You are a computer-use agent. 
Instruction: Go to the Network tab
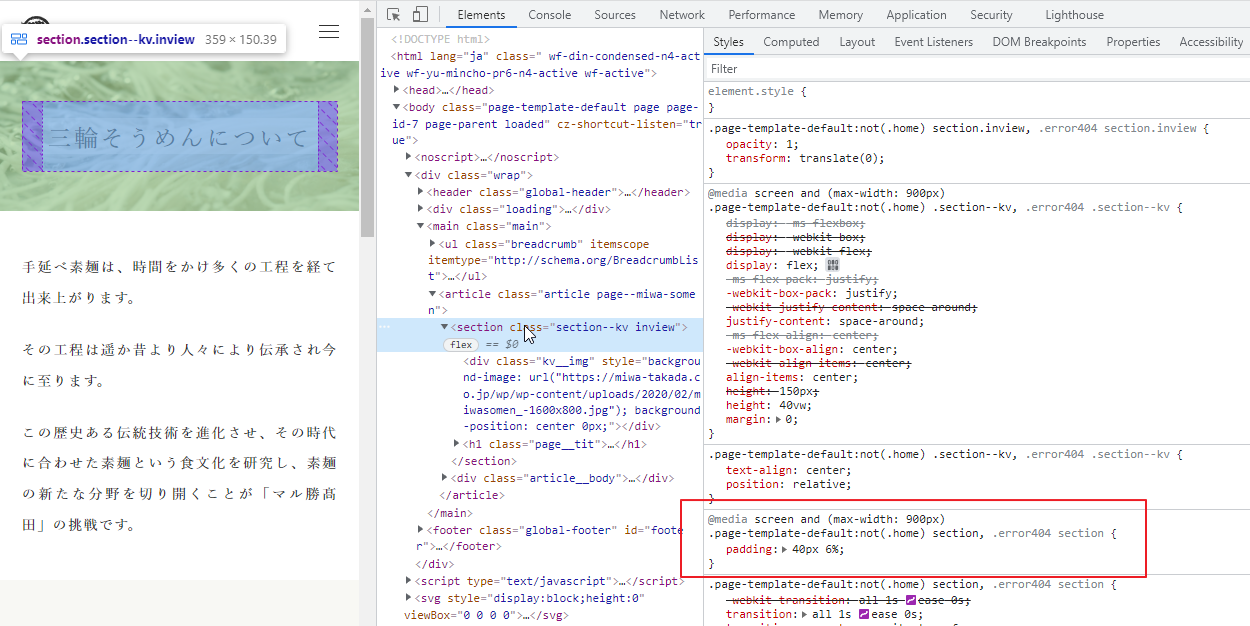(x=682, y=15)
